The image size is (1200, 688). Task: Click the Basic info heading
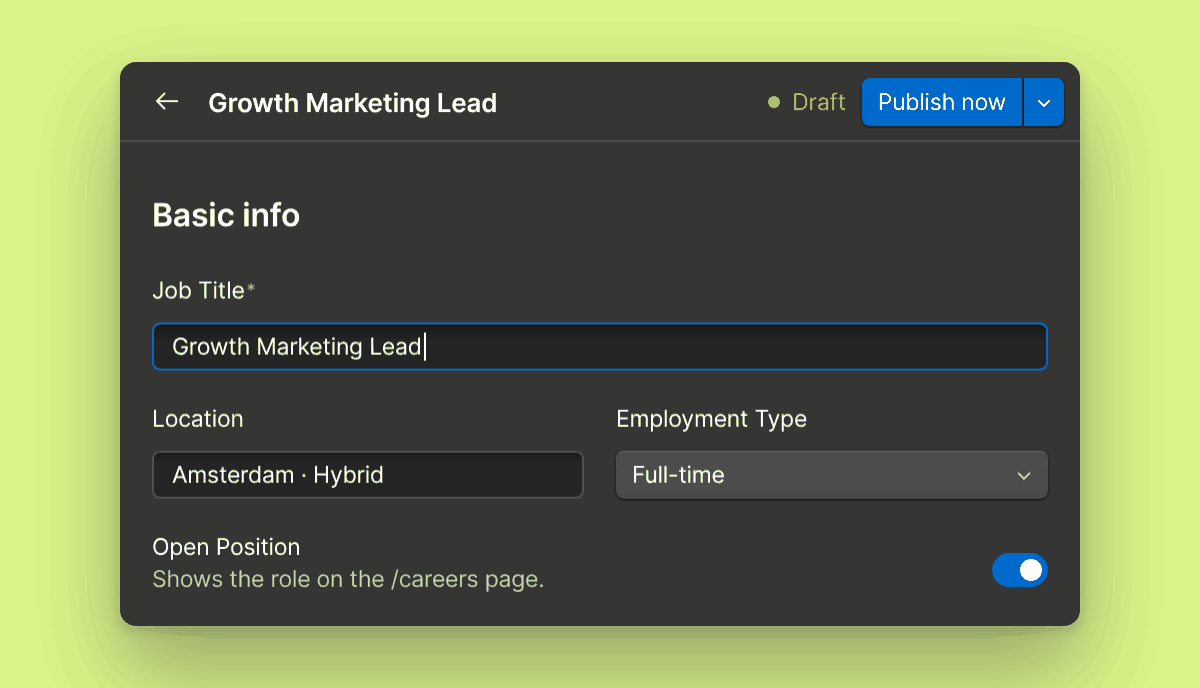[x=226, y=215]
